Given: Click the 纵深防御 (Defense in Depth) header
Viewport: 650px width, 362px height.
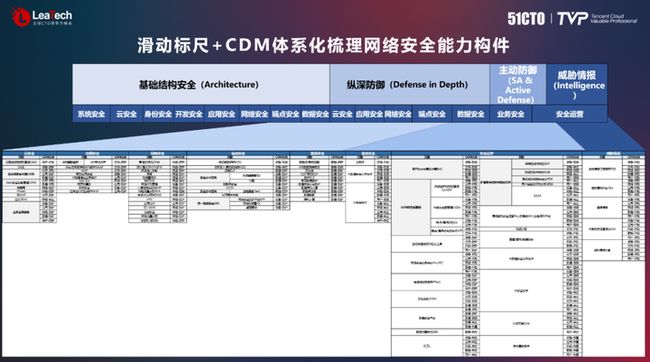Looking at the screenshot, I should 409,84.
